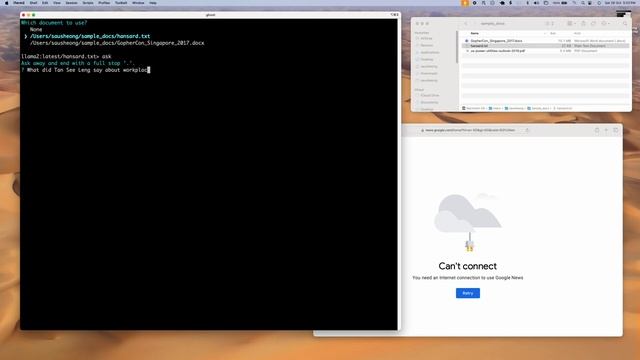
Task: Sort Finder list by Size column
Action: coord(553,33)
